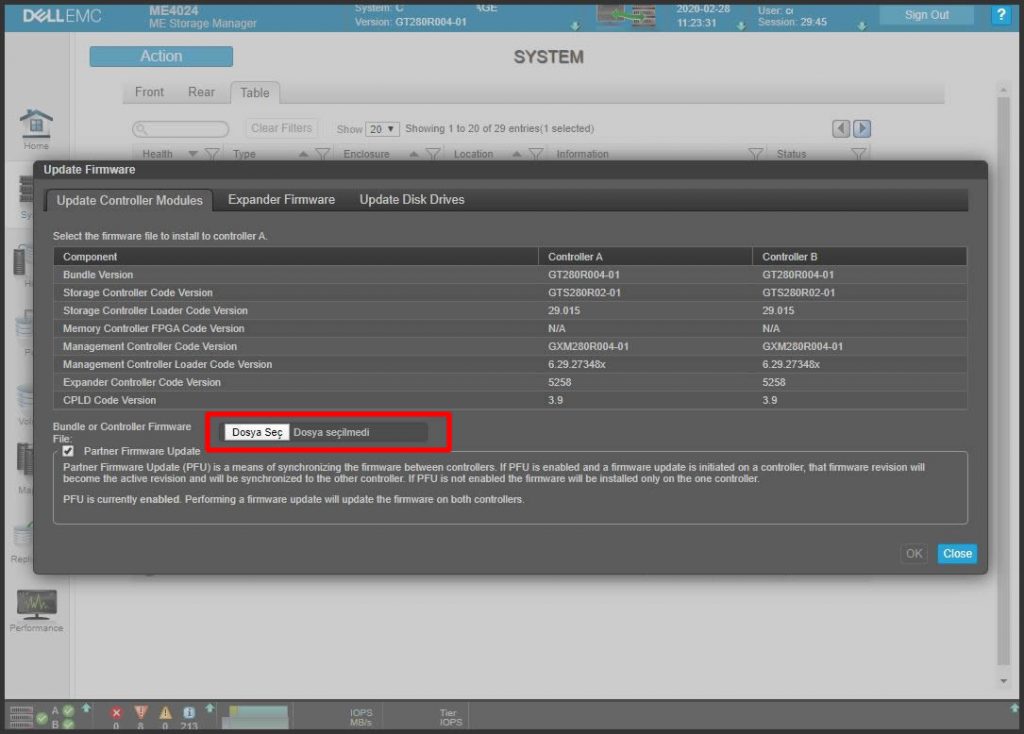Viewport: 1024px width, 734px height.
Task: Sort by Health column arrow
Action: coord(193,154)
